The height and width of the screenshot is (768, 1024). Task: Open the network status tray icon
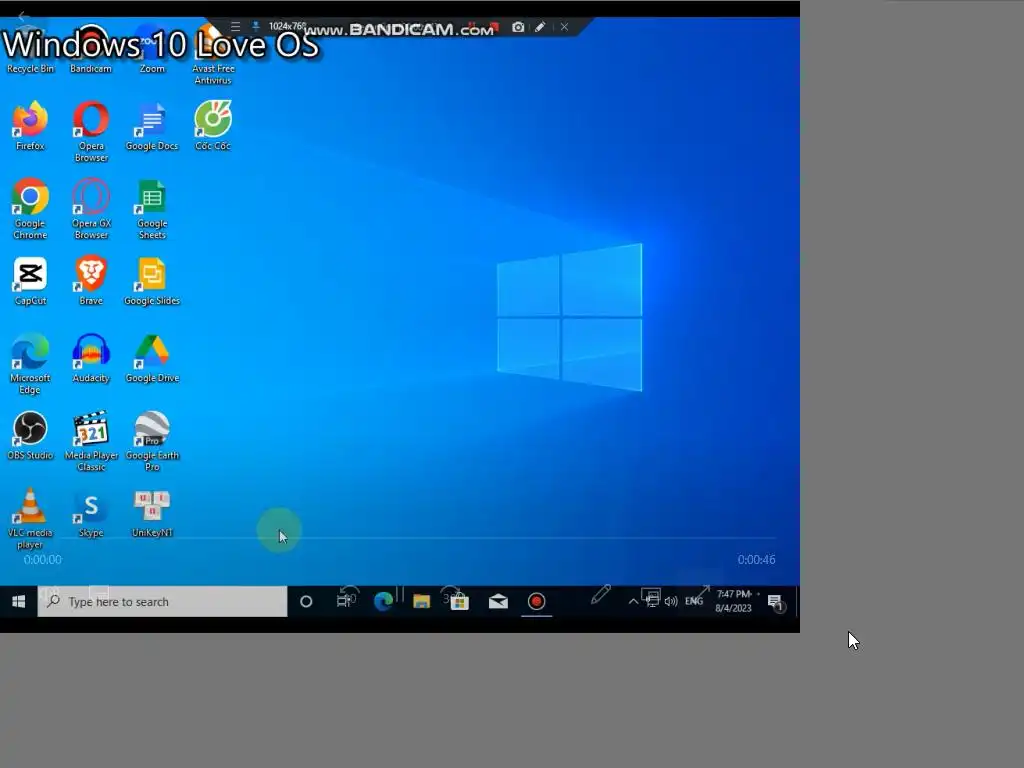tap(652, 601)
